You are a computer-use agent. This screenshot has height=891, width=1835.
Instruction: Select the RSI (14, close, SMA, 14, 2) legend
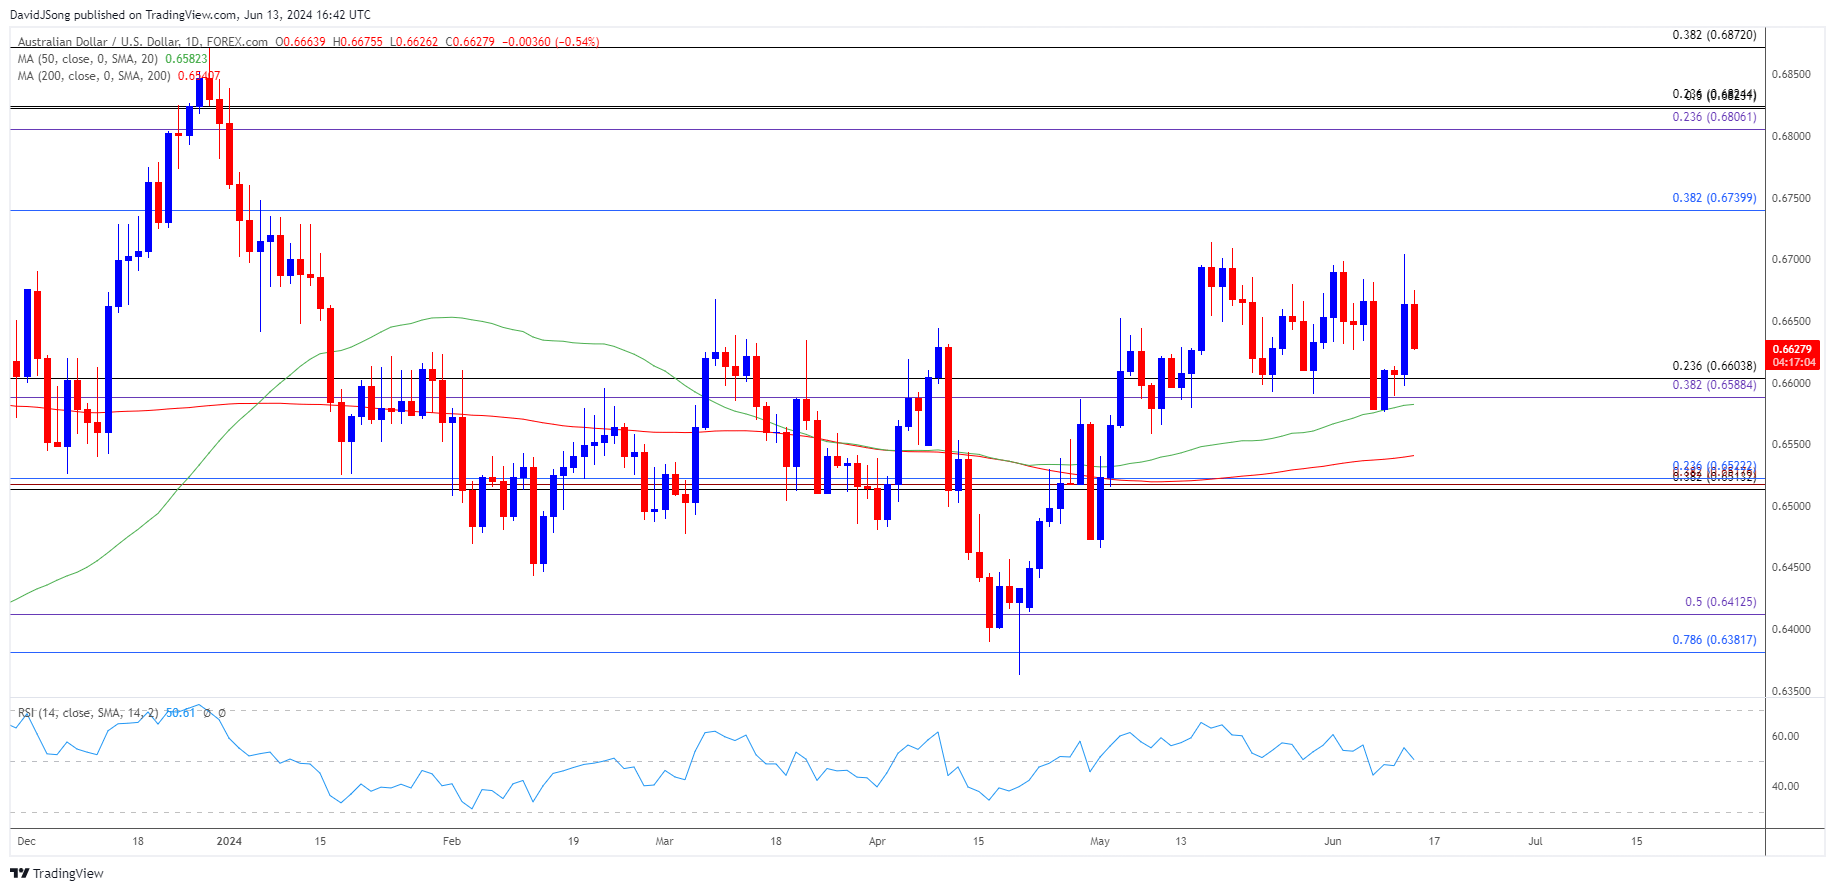tap(88, 713)
